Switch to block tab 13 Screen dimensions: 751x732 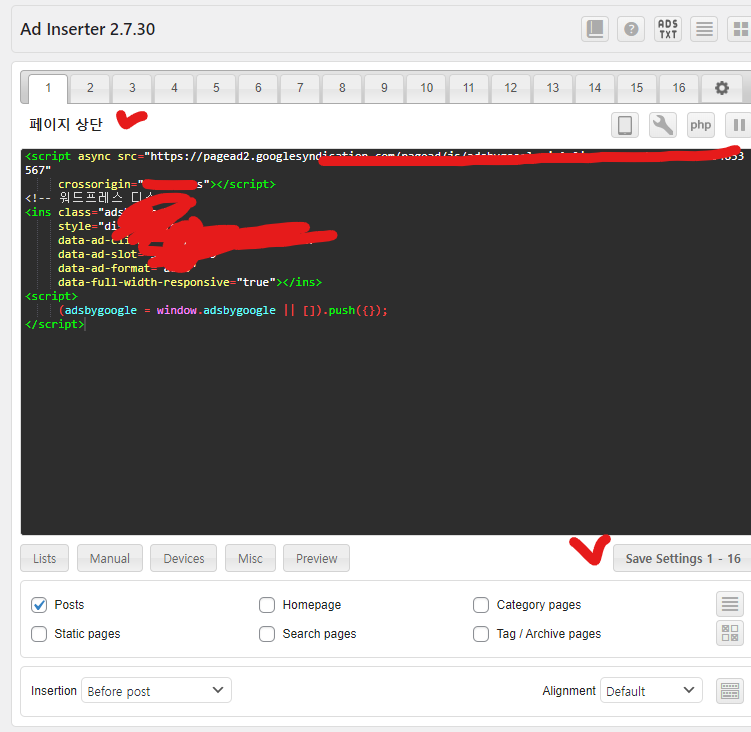553,88
